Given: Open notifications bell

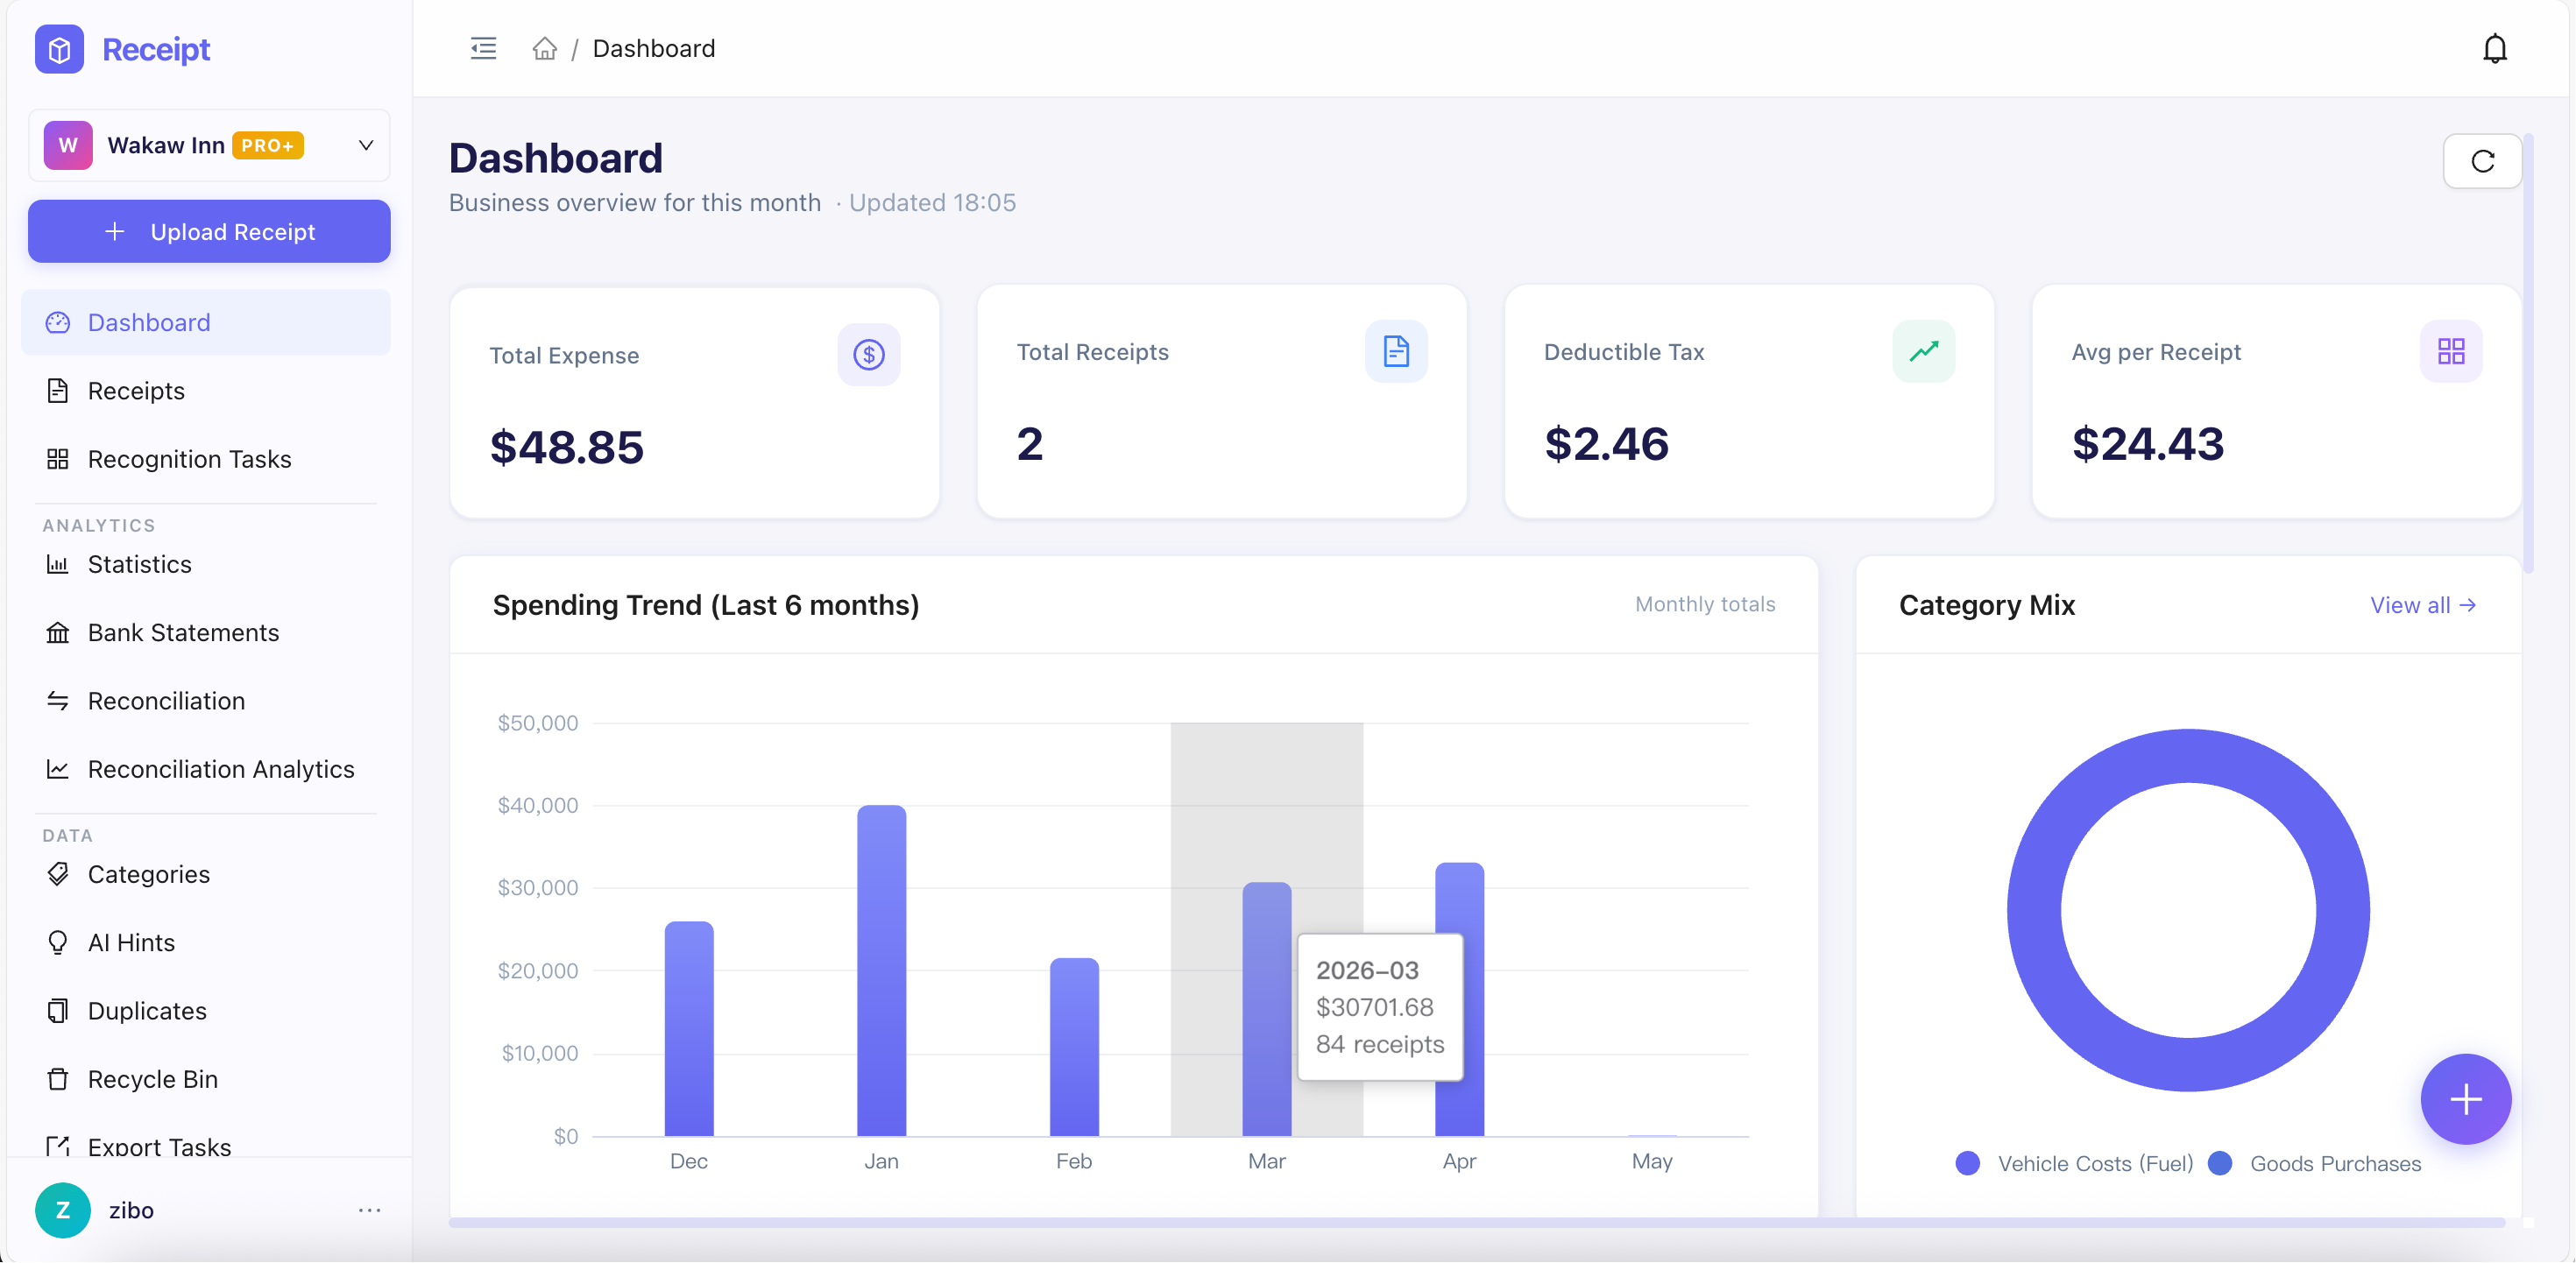Looking at the screenshot, I should click(2494, 48).
